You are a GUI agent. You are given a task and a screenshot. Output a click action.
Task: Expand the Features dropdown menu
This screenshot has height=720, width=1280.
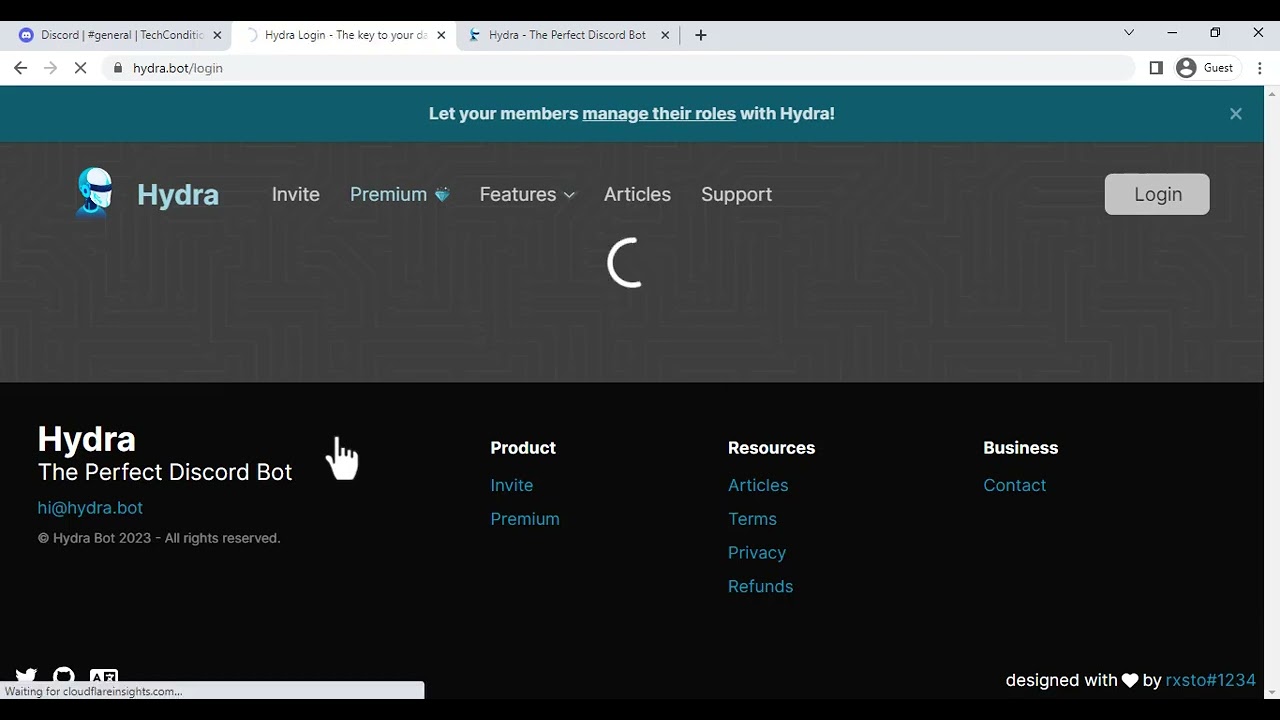527,195
